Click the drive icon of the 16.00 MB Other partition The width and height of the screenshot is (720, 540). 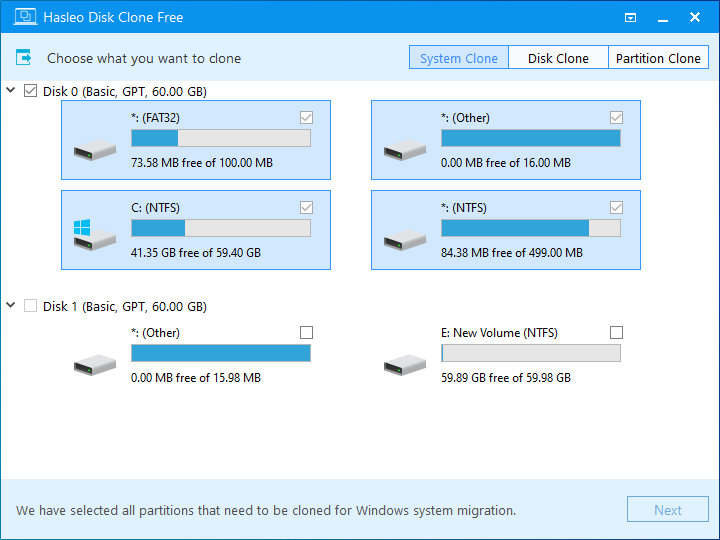pyautogui.click(x=405, y=150)
